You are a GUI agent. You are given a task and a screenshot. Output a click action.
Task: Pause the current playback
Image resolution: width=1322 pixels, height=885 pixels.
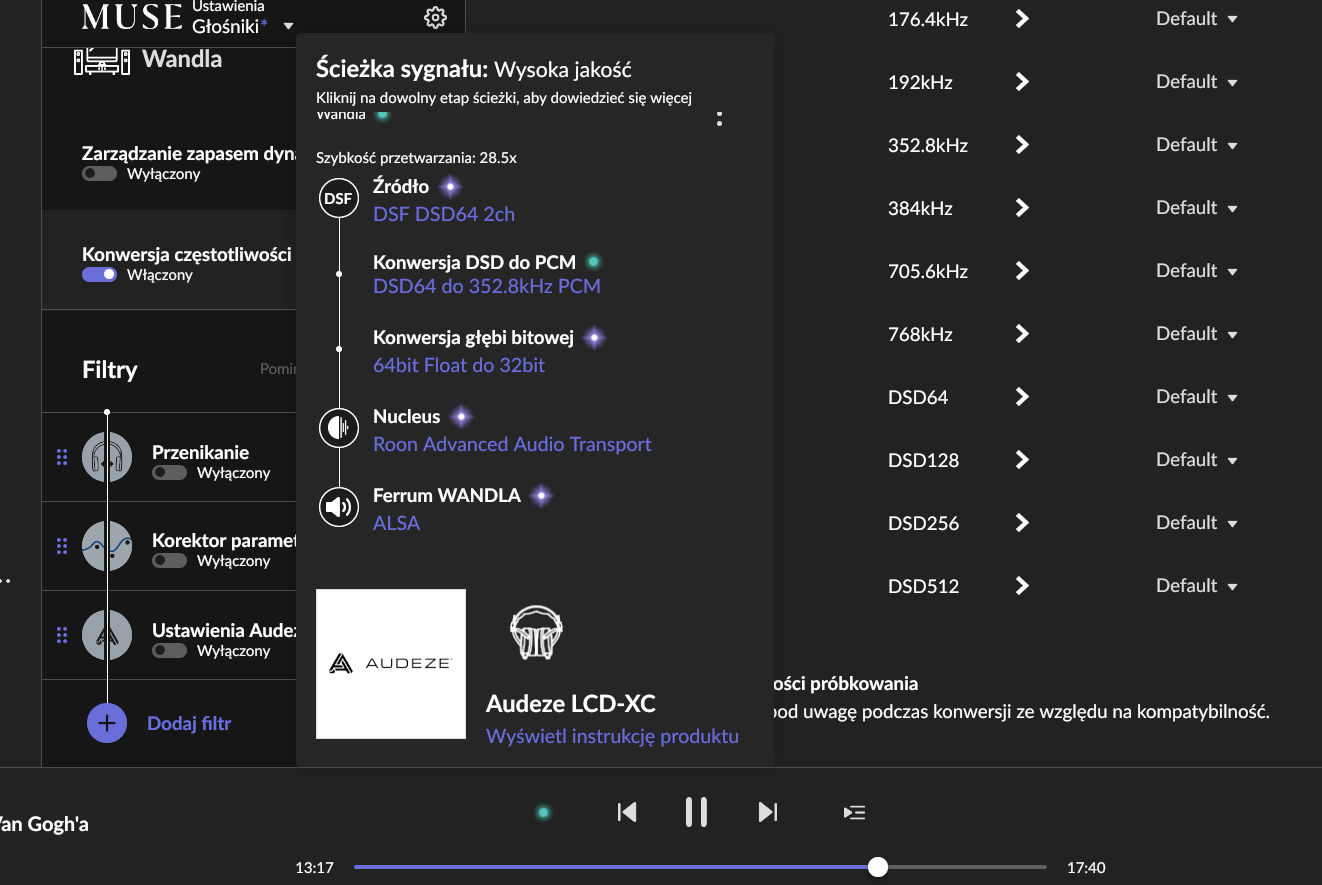coord(697,812)
